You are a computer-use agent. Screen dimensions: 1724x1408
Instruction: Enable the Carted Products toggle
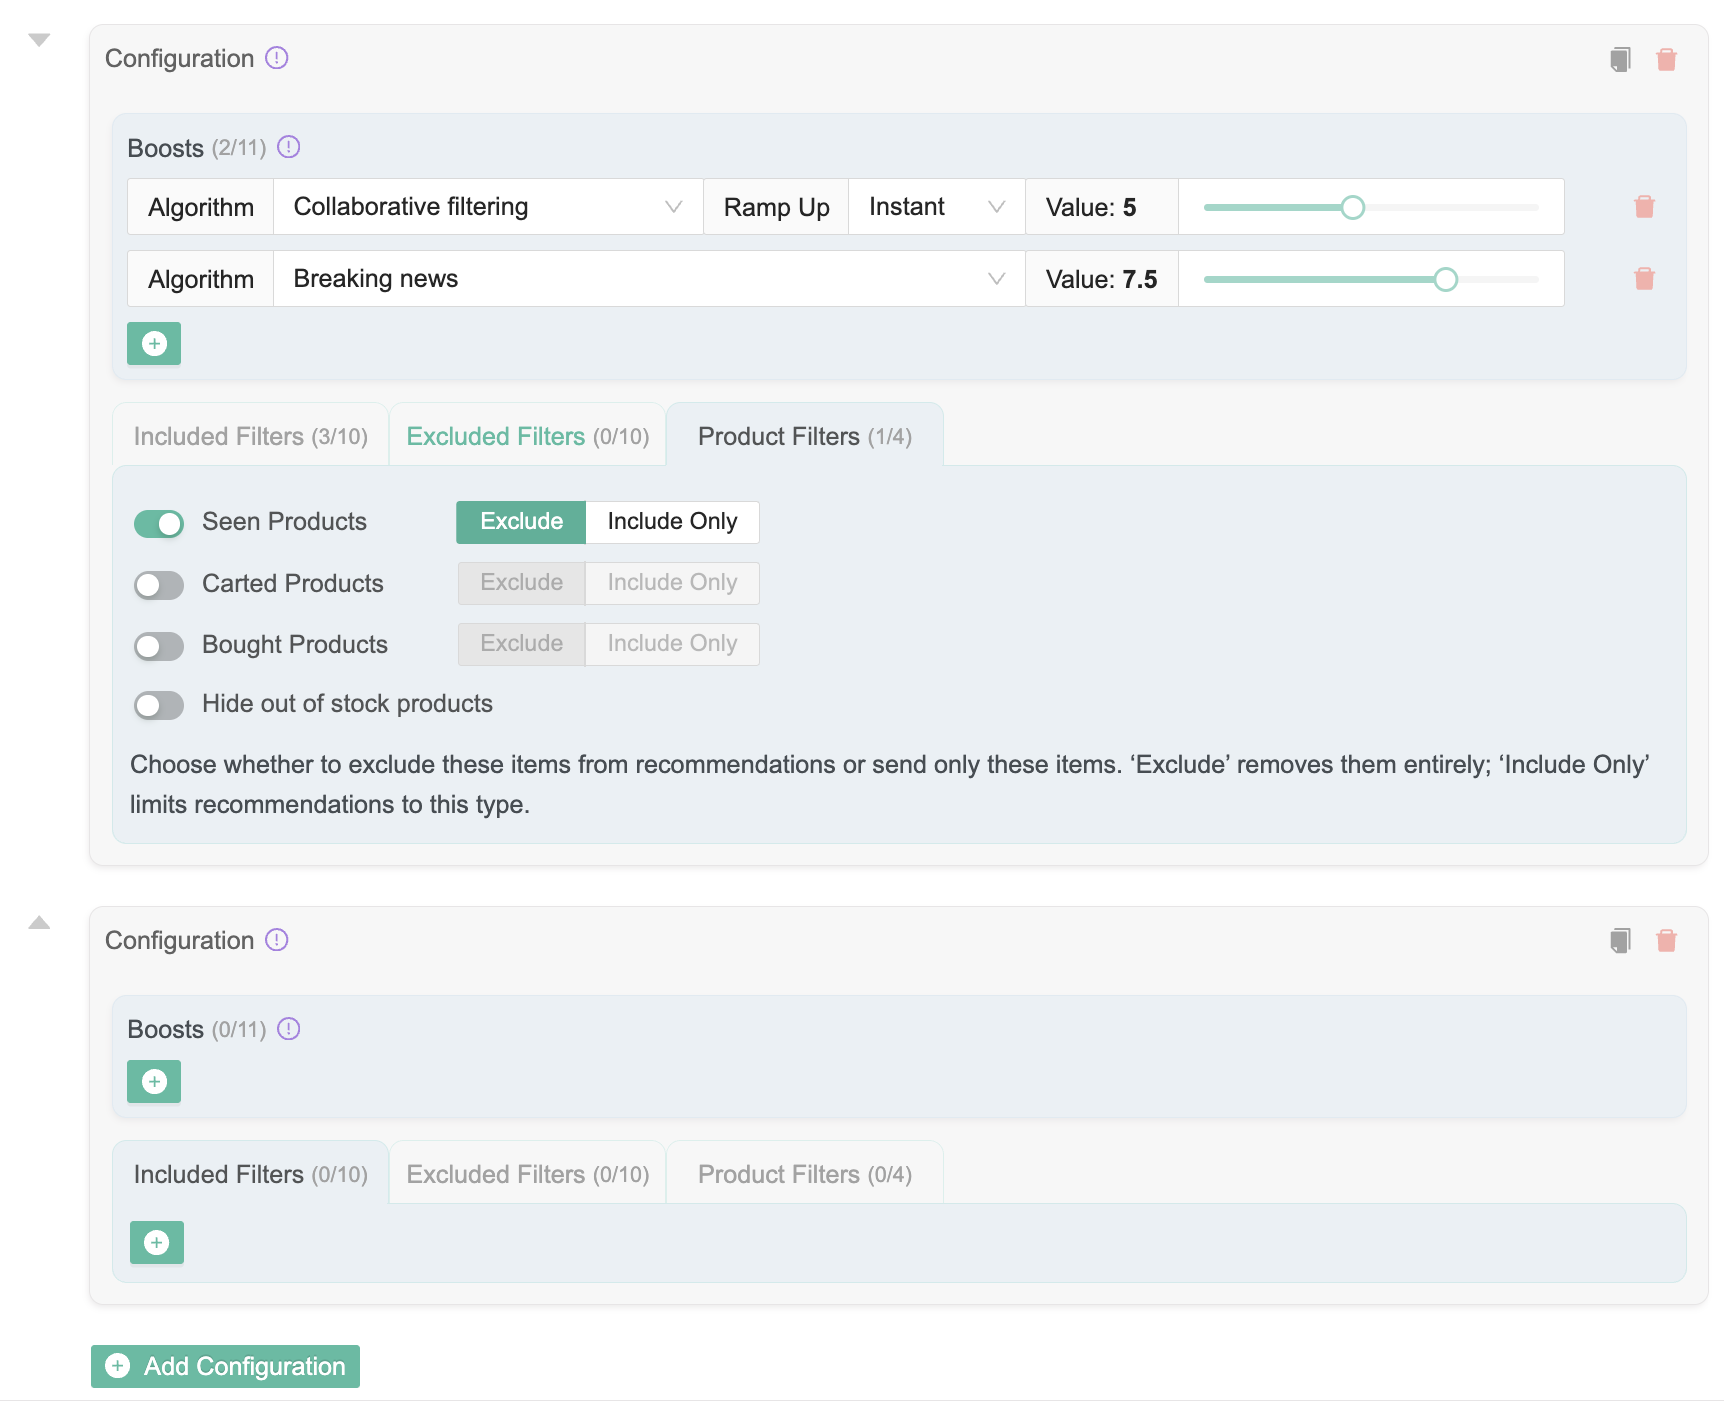pos(159,585)
